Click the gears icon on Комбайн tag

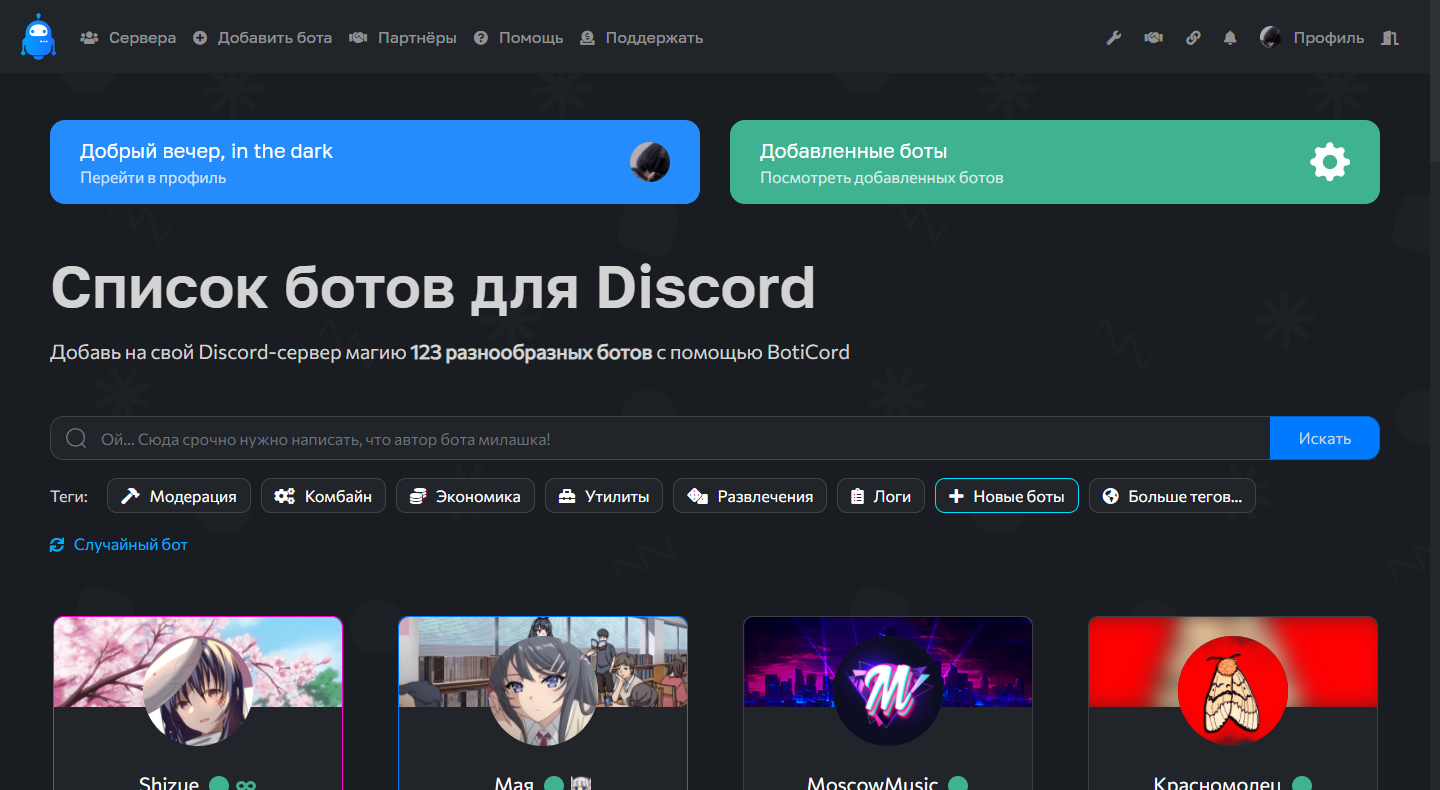coord(285,496)
